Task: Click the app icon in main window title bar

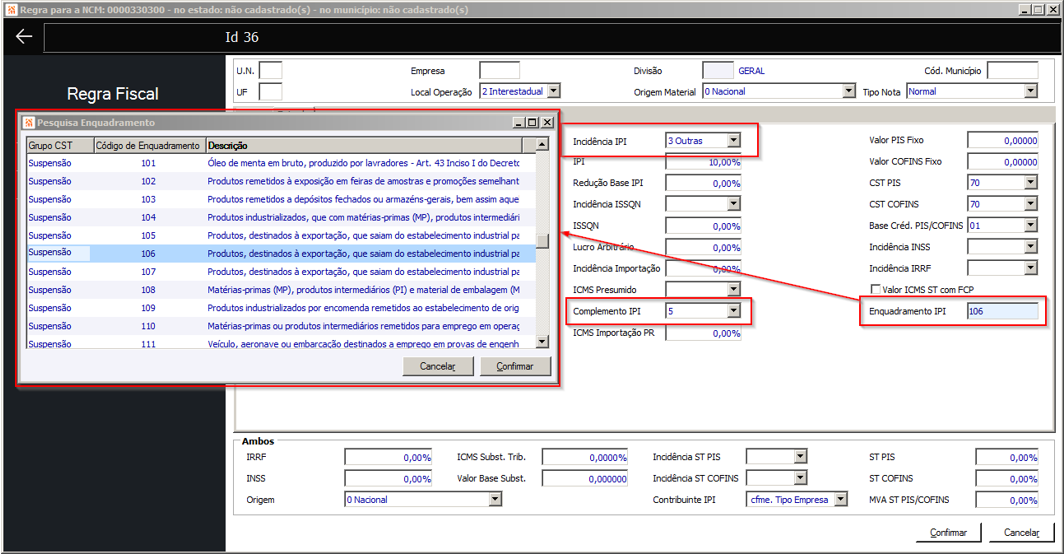Action: click(x=11, y=10)
